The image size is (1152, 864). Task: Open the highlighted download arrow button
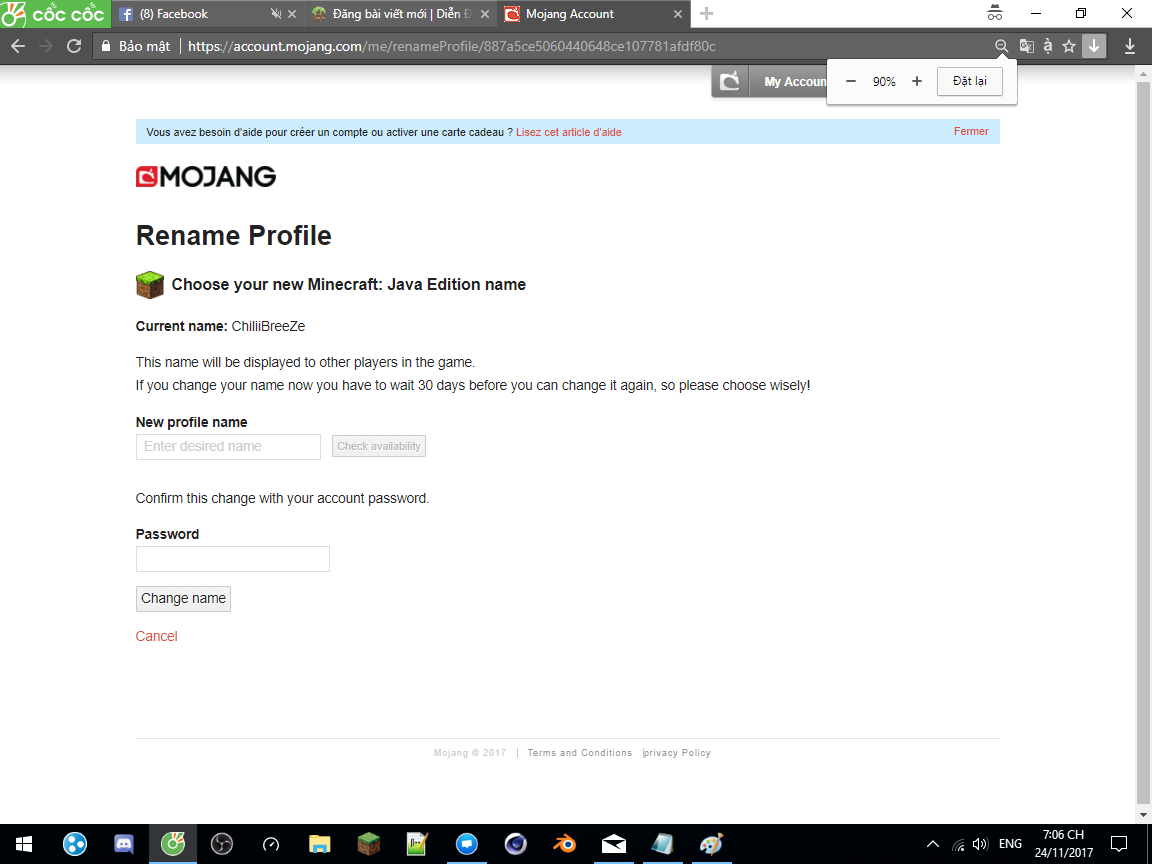point(1094,46)
